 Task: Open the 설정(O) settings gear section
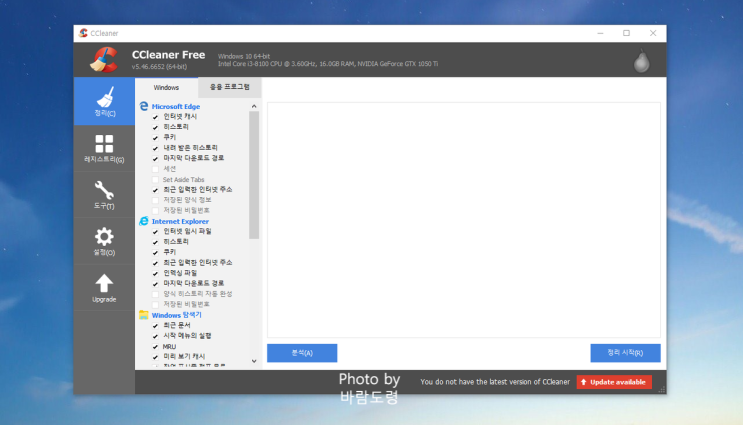tap(104, 241)
